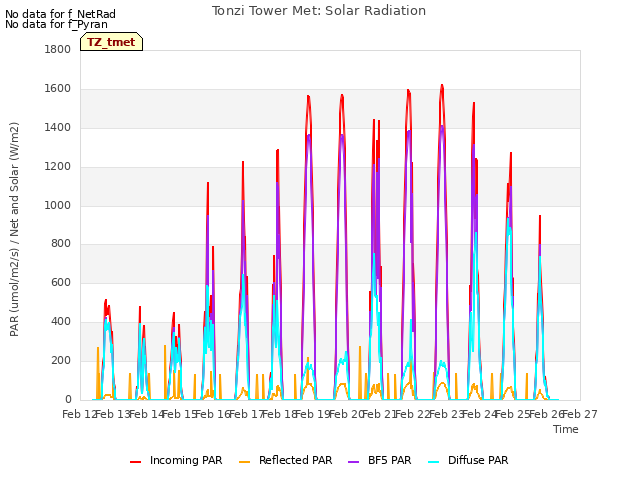Click the 'Time' x-axis title
Screen dimensions: 640x480
566,429
